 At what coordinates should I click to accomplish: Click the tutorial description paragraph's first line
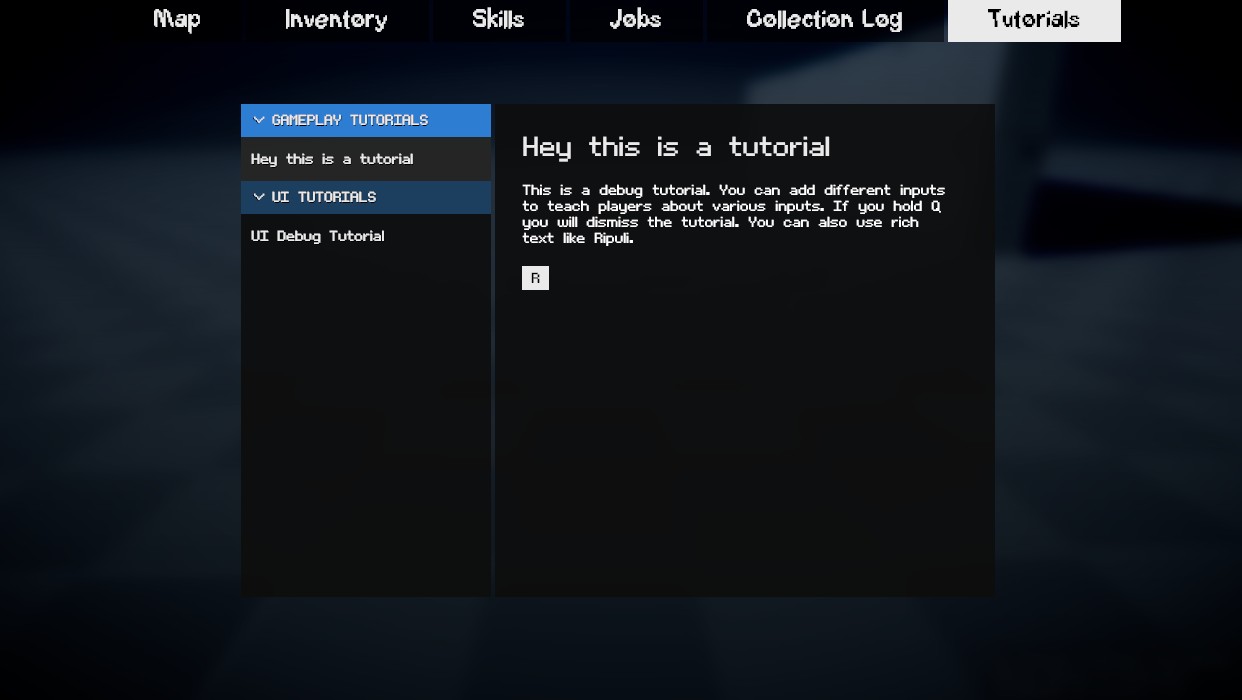point(733,190)
